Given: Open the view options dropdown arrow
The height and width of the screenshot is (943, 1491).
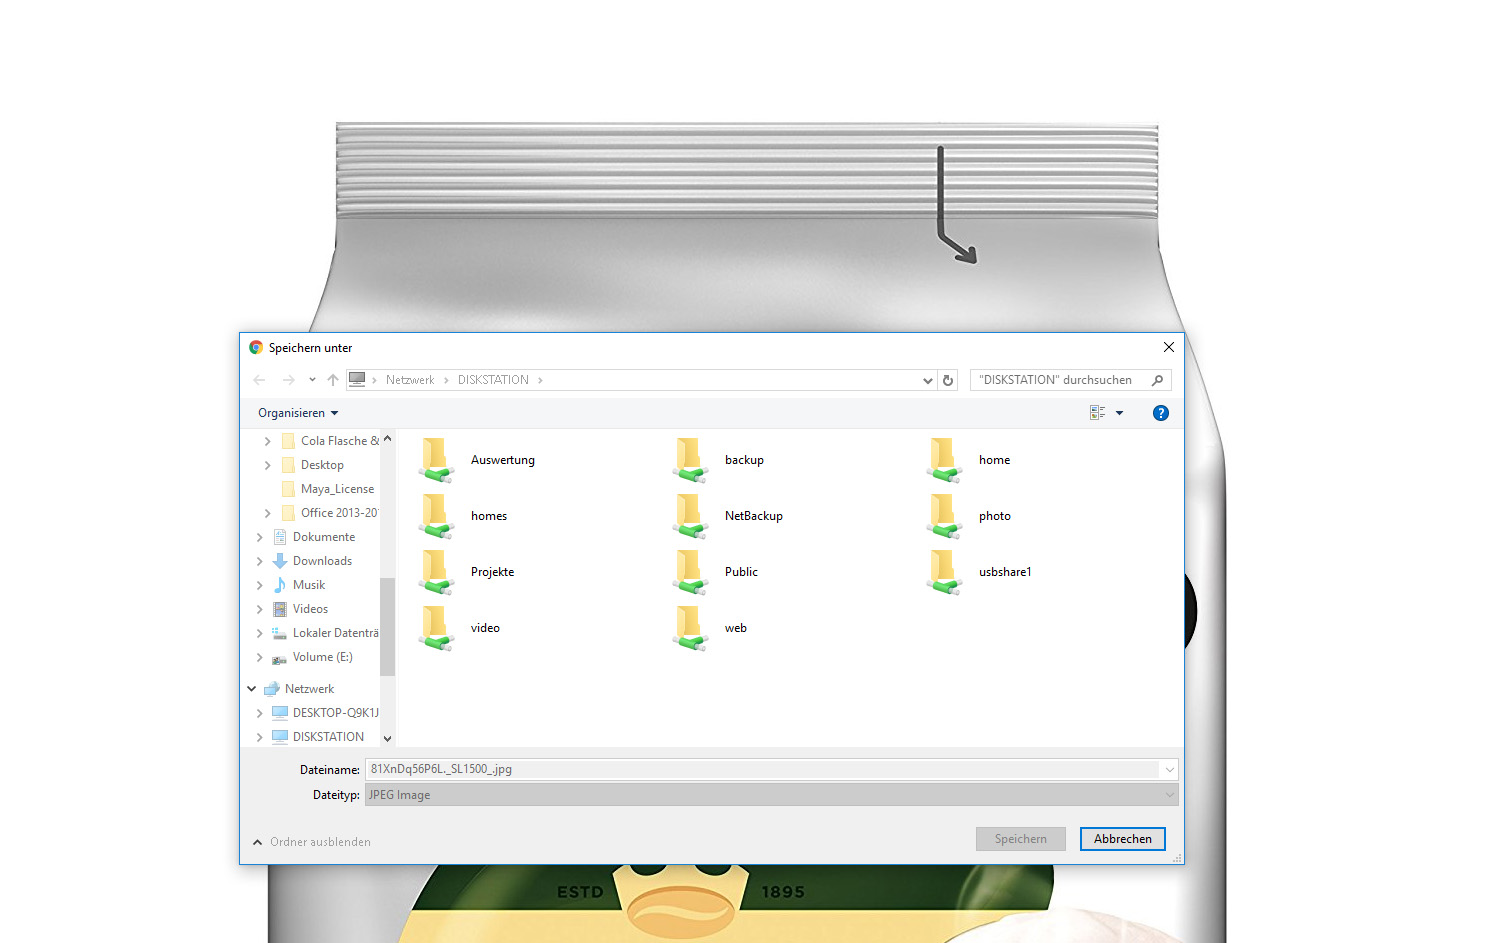Looking at the screenshot, I should point(1119,413).
